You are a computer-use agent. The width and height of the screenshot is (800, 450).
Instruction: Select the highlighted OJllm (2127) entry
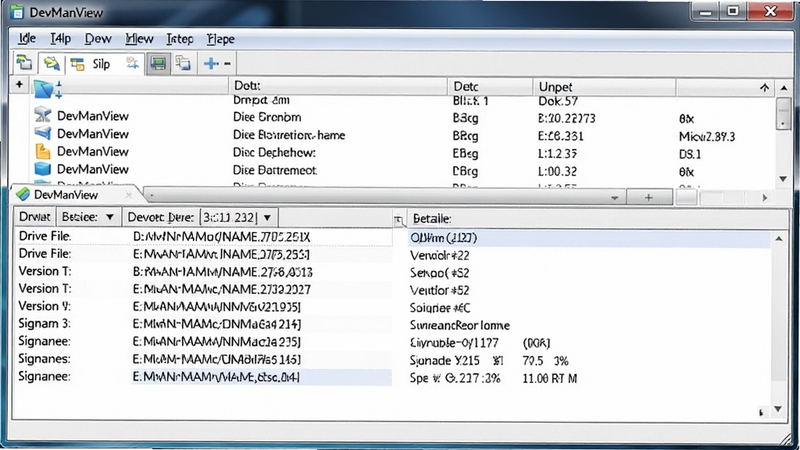point(589,238)
